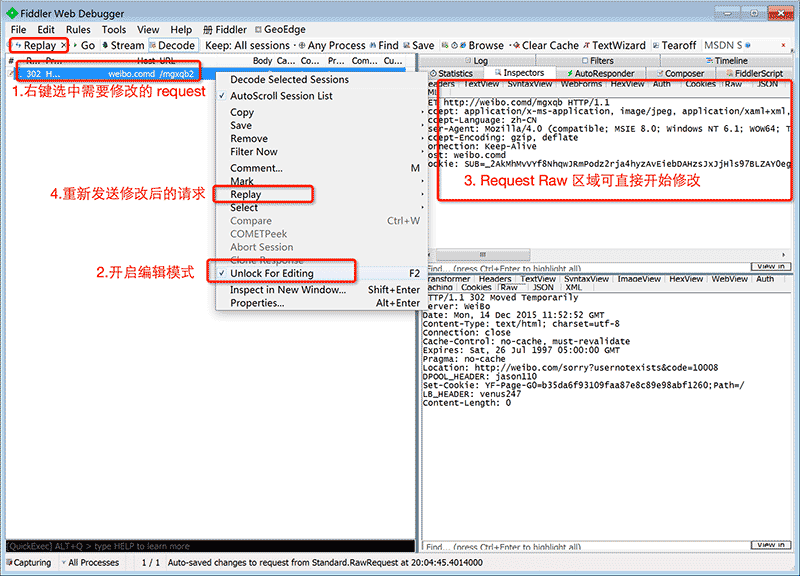Toggle the Decode toolbar button
The height and width of the screenshot is (576, 800).
(172, 45)
